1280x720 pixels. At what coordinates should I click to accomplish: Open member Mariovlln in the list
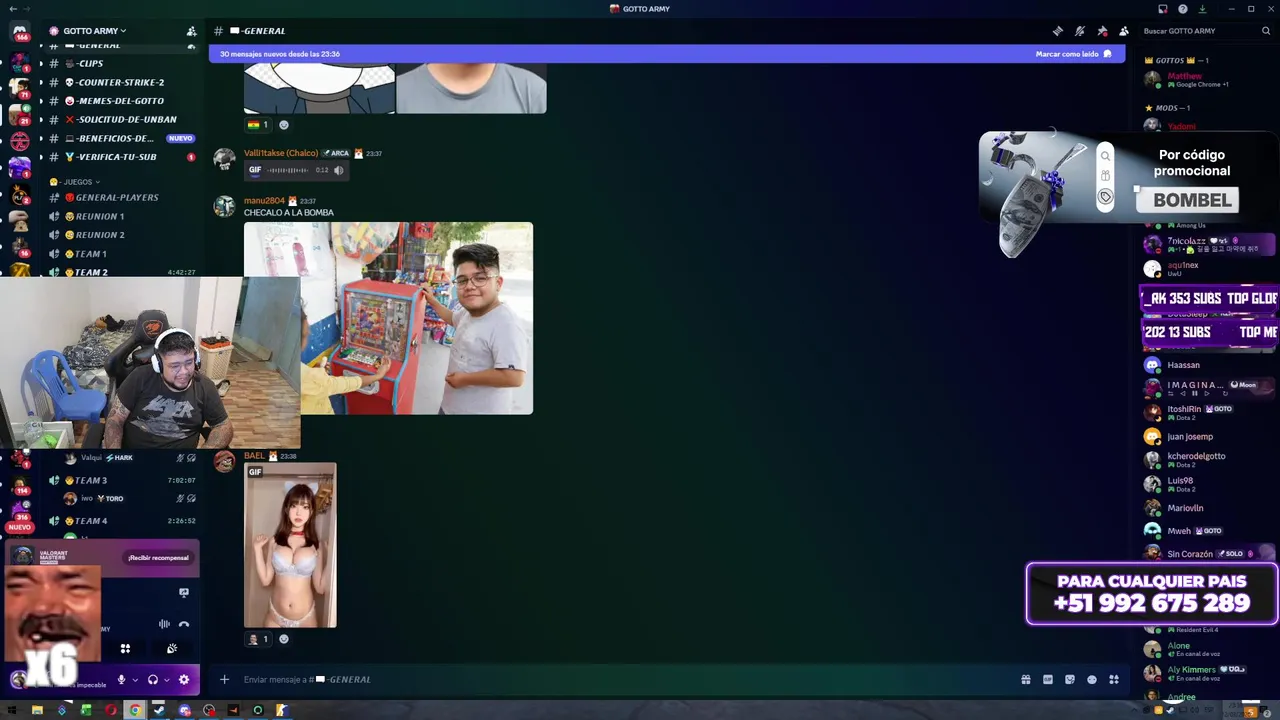point(1205,508)
